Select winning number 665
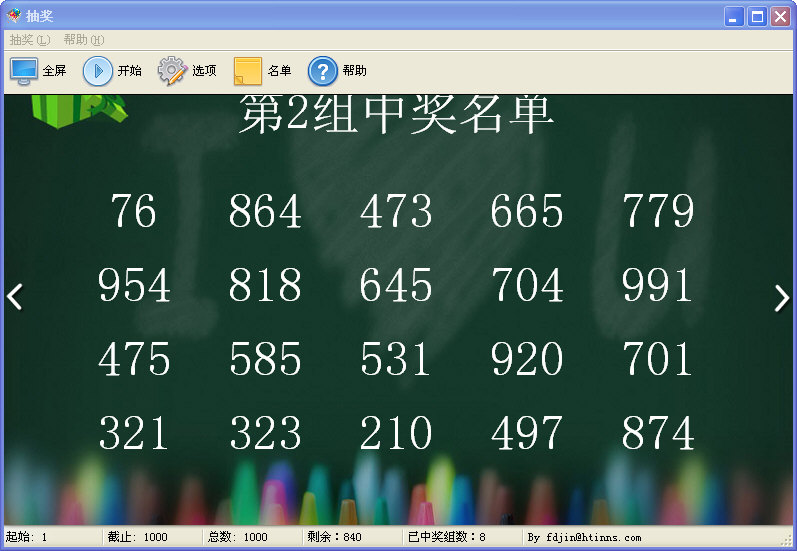The image size is (797, 551). pyautogui.click(x=527, y=210)
